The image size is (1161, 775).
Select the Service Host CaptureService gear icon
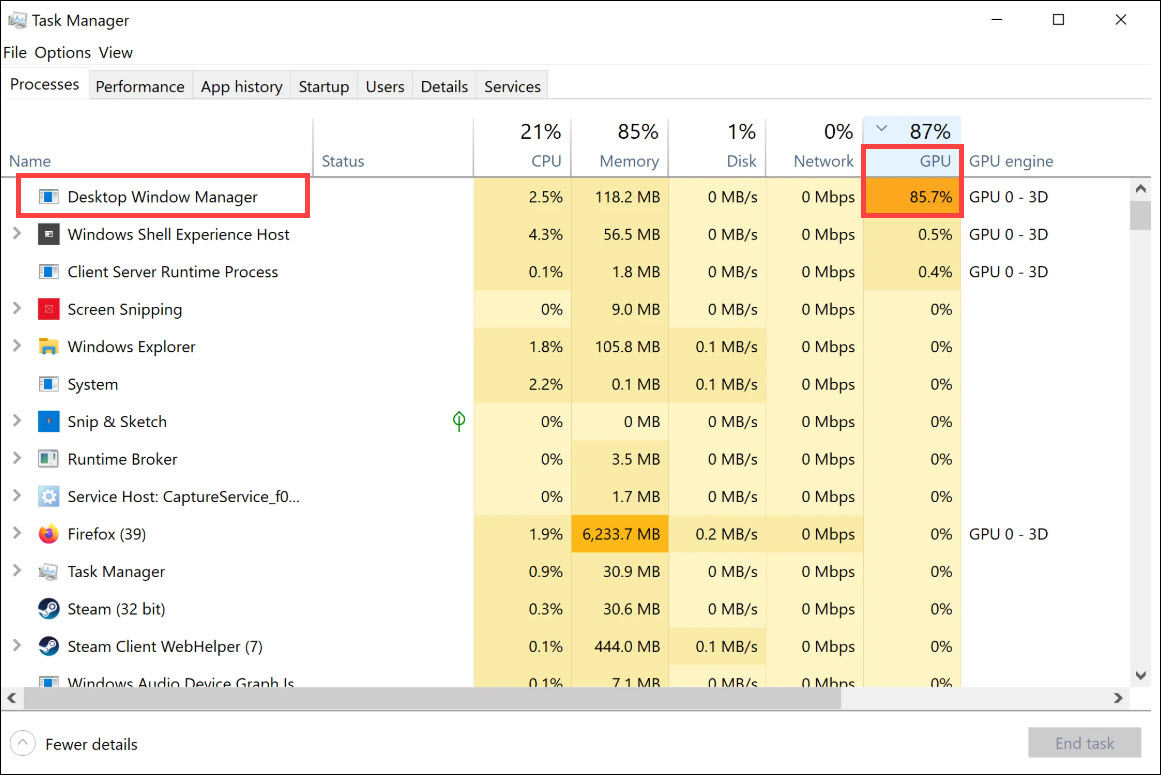(x=49, y=496)
